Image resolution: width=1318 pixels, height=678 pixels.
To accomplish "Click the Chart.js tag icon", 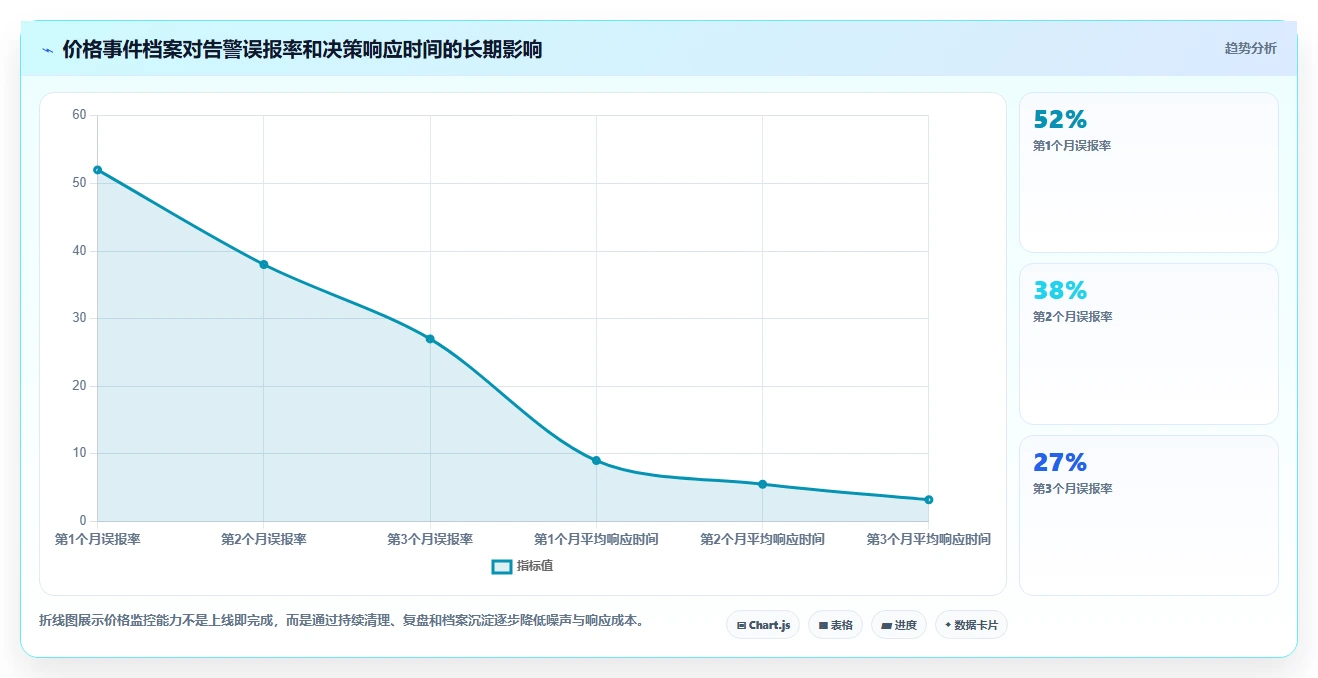I will 741,625.
